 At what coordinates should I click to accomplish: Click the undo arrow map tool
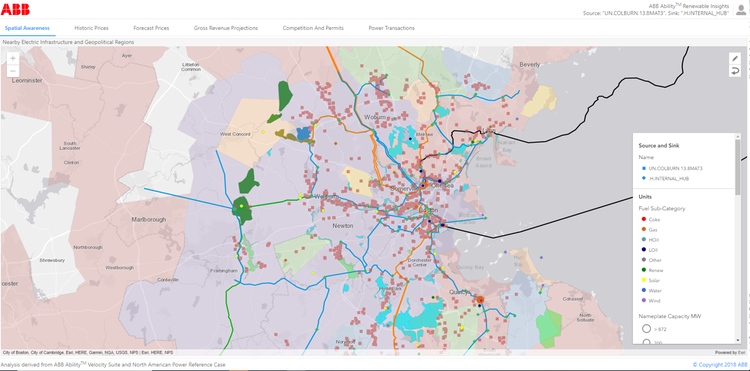(x=735, y=71)
